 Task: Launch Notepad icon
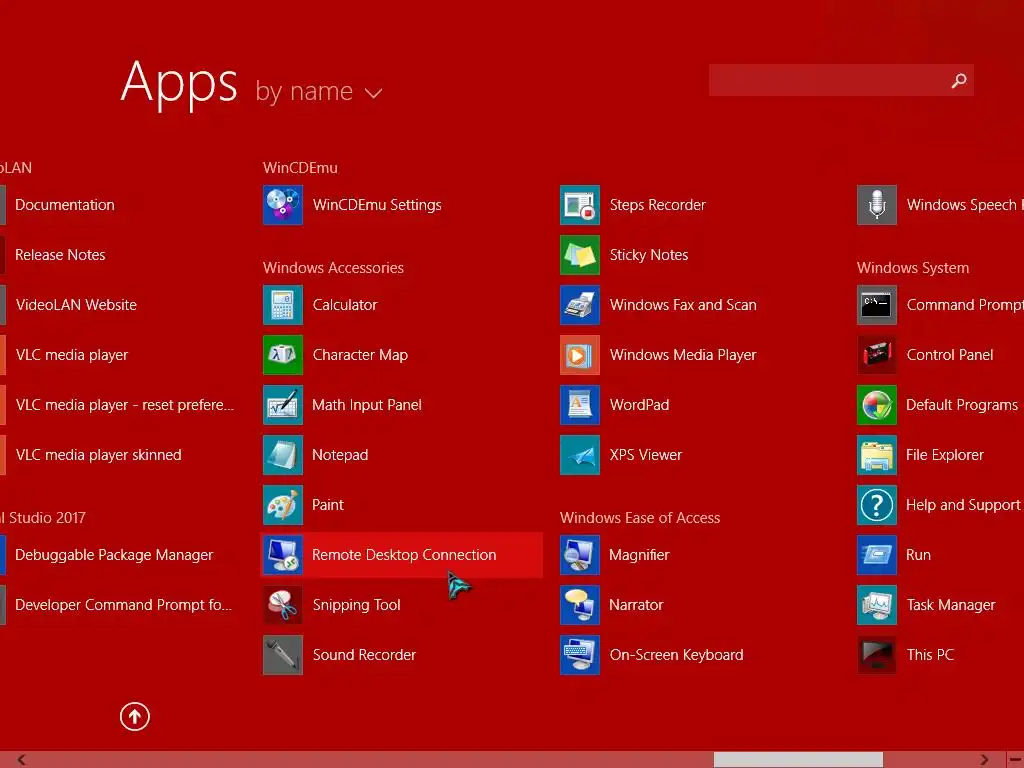coord(283,455)
